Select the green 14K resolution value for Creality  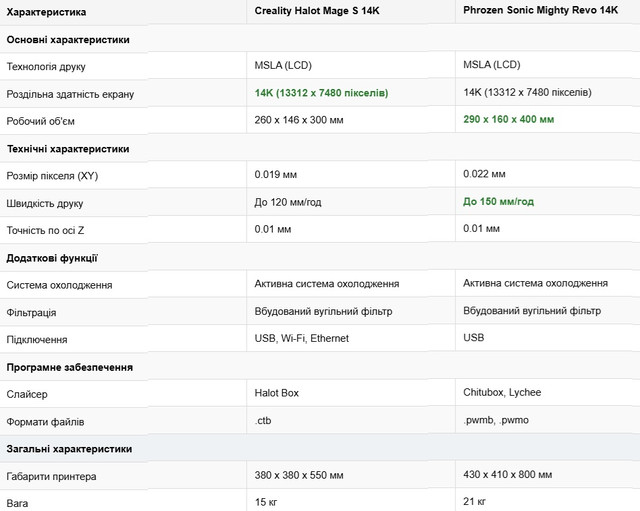tap(321, 92)
